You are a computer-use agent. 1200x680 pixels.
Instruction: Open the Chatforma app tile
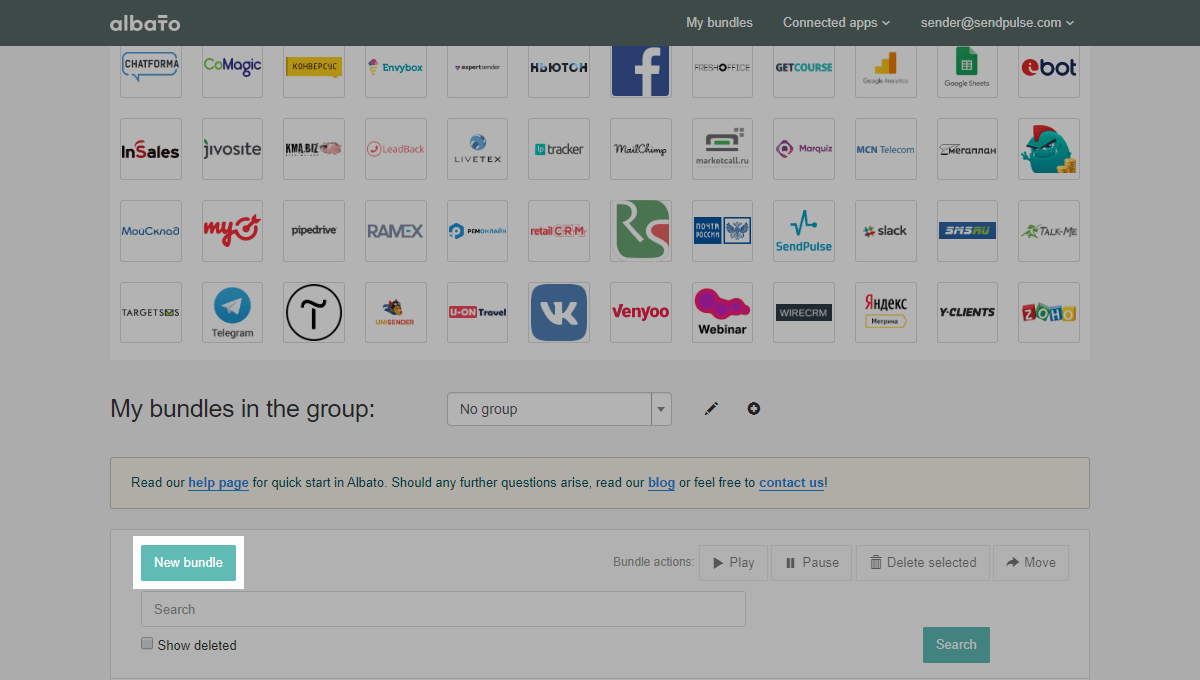[x=151, y=71]
